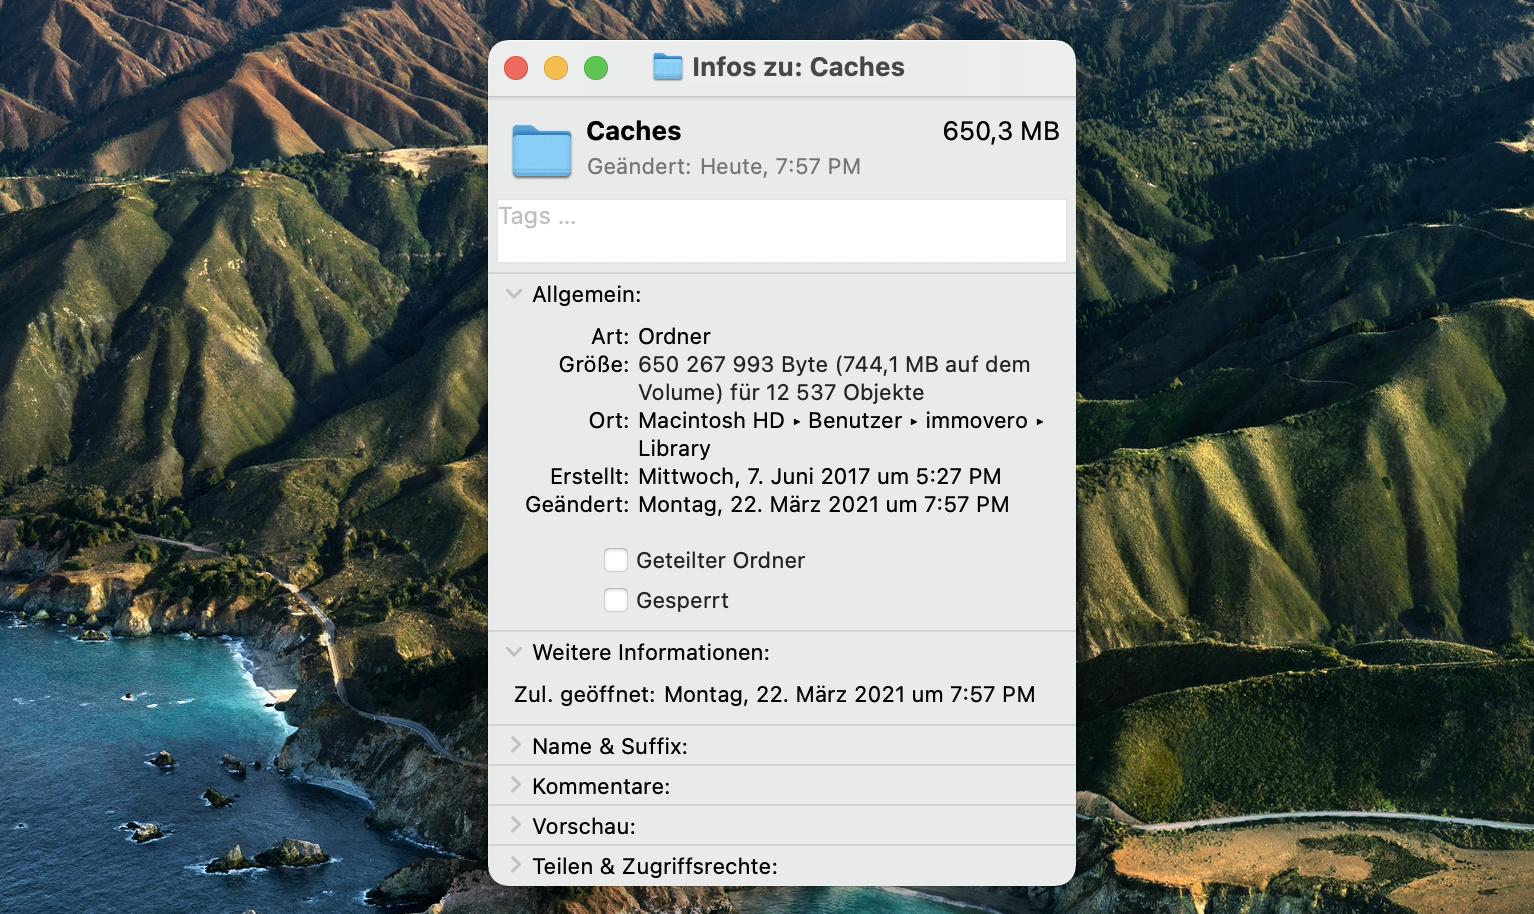Click 'Benutzer' in the location path
Screen dimensions: 1534x914
pos(855,420)
